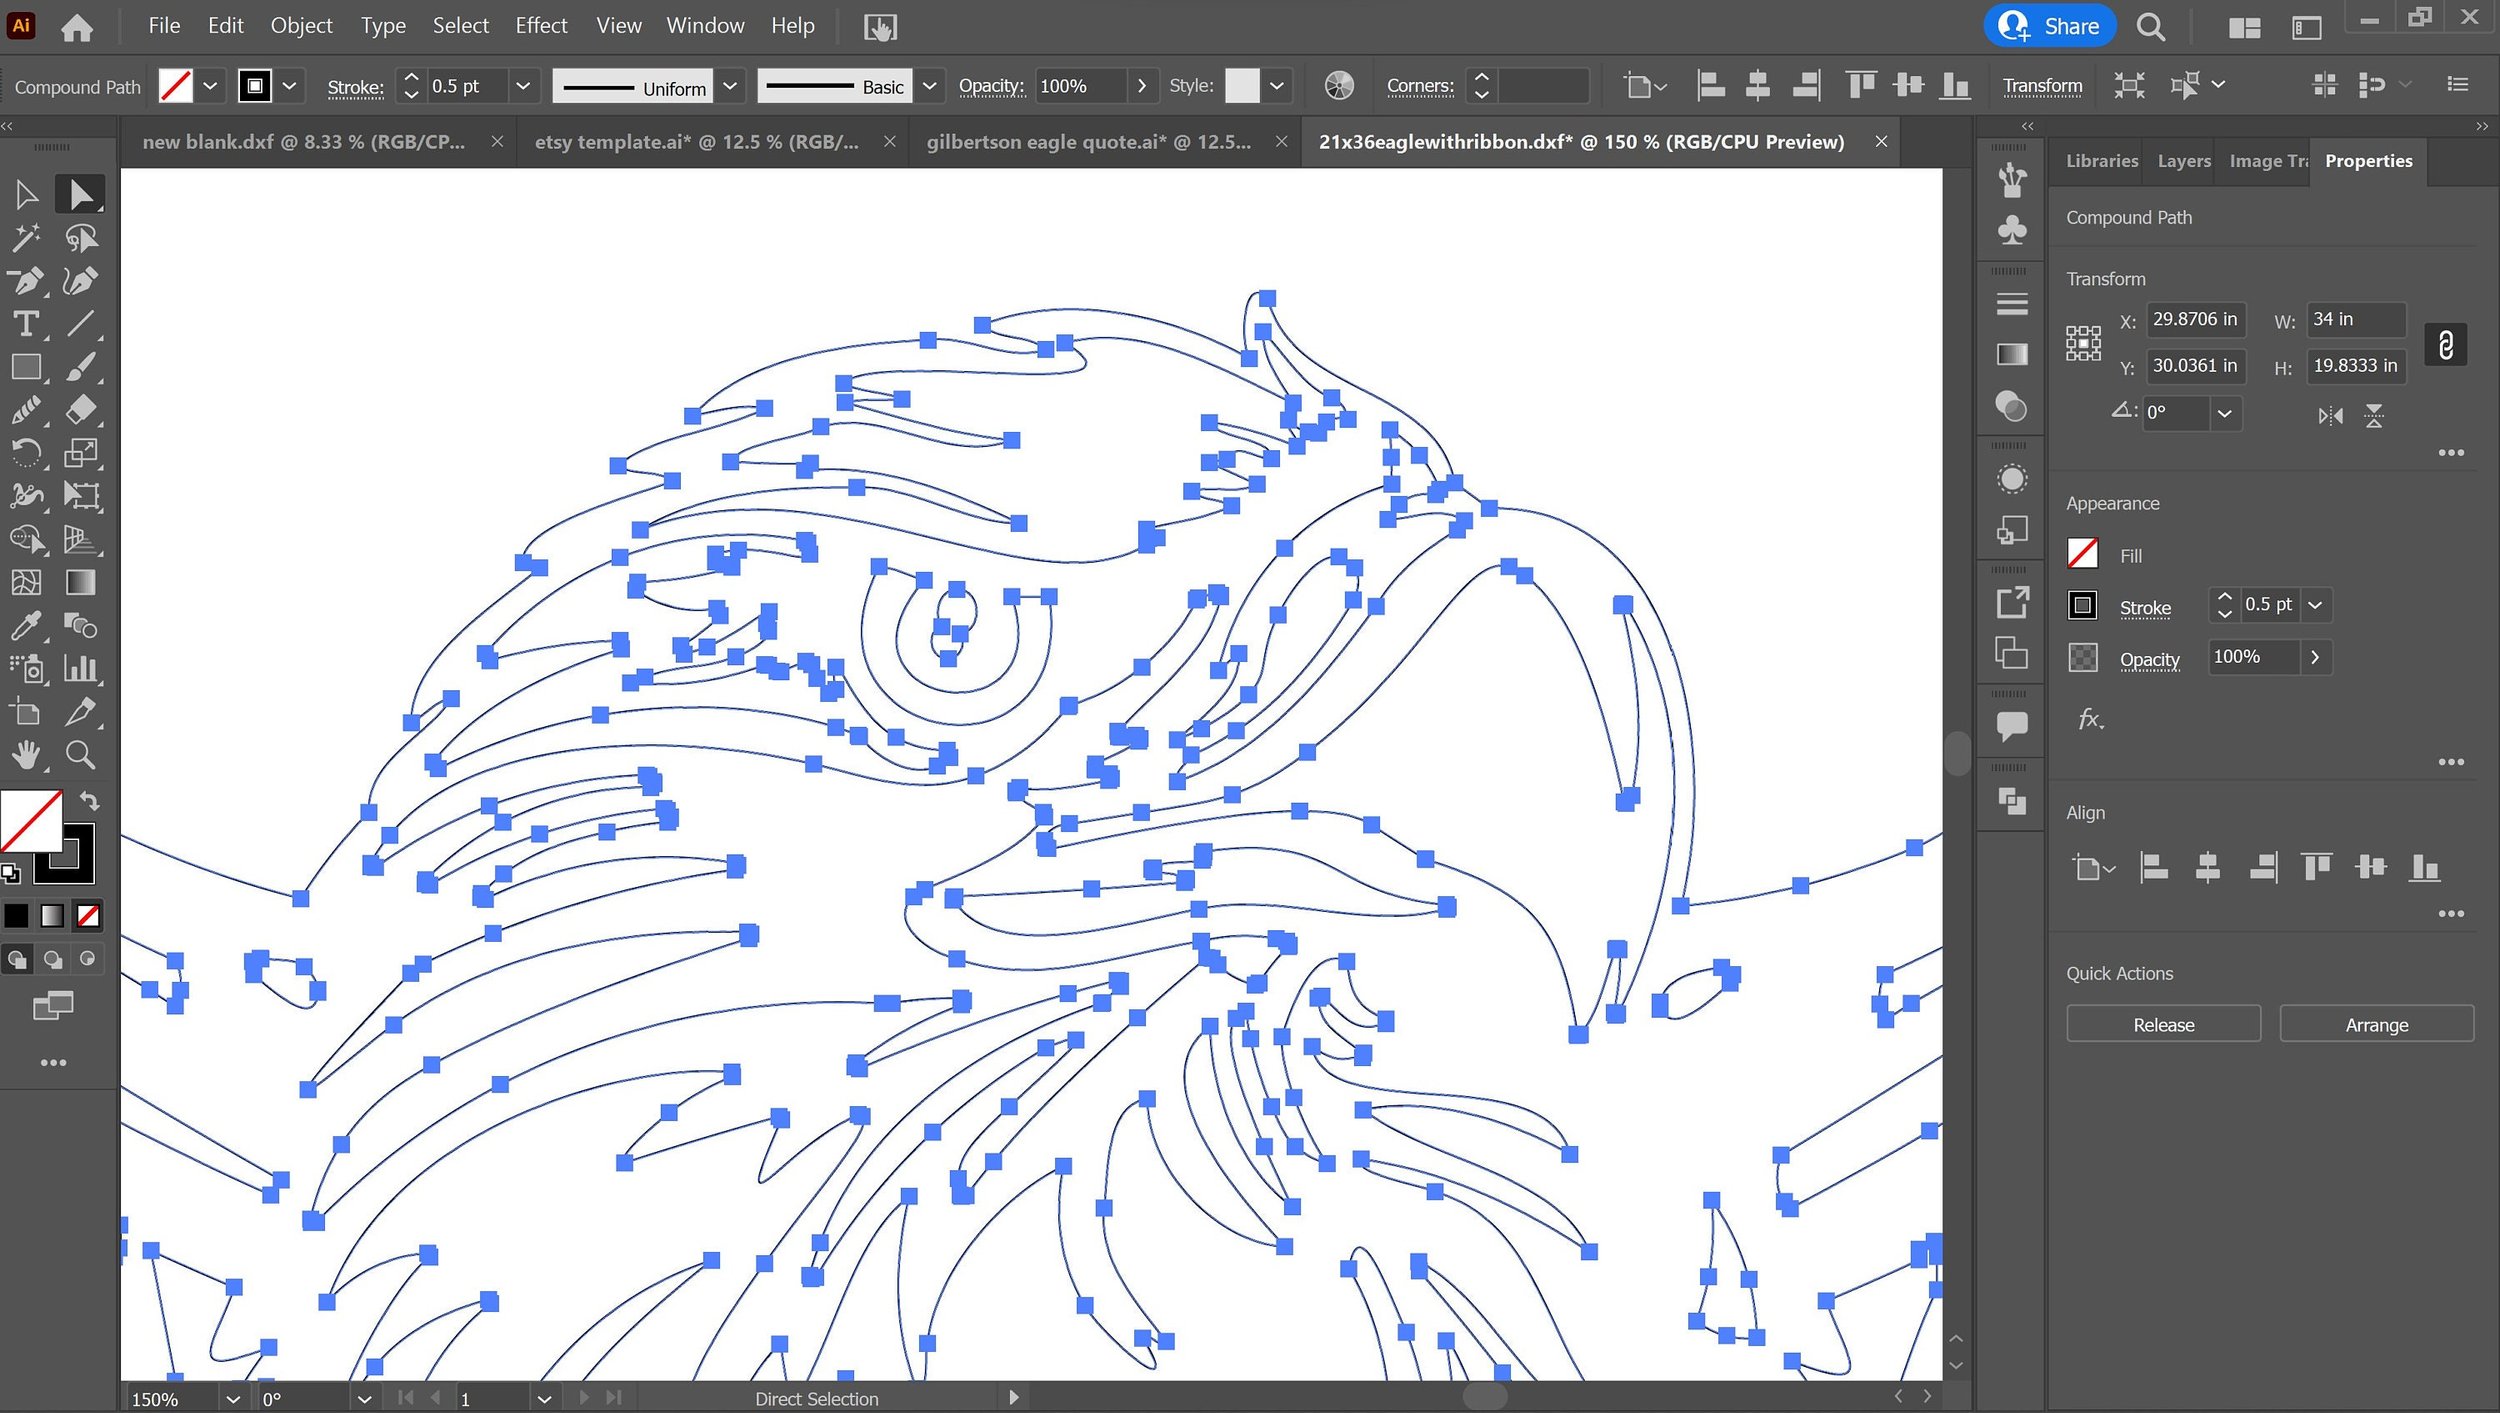
Task: Open stroke color dropdown in control bar
Action: 289,86
